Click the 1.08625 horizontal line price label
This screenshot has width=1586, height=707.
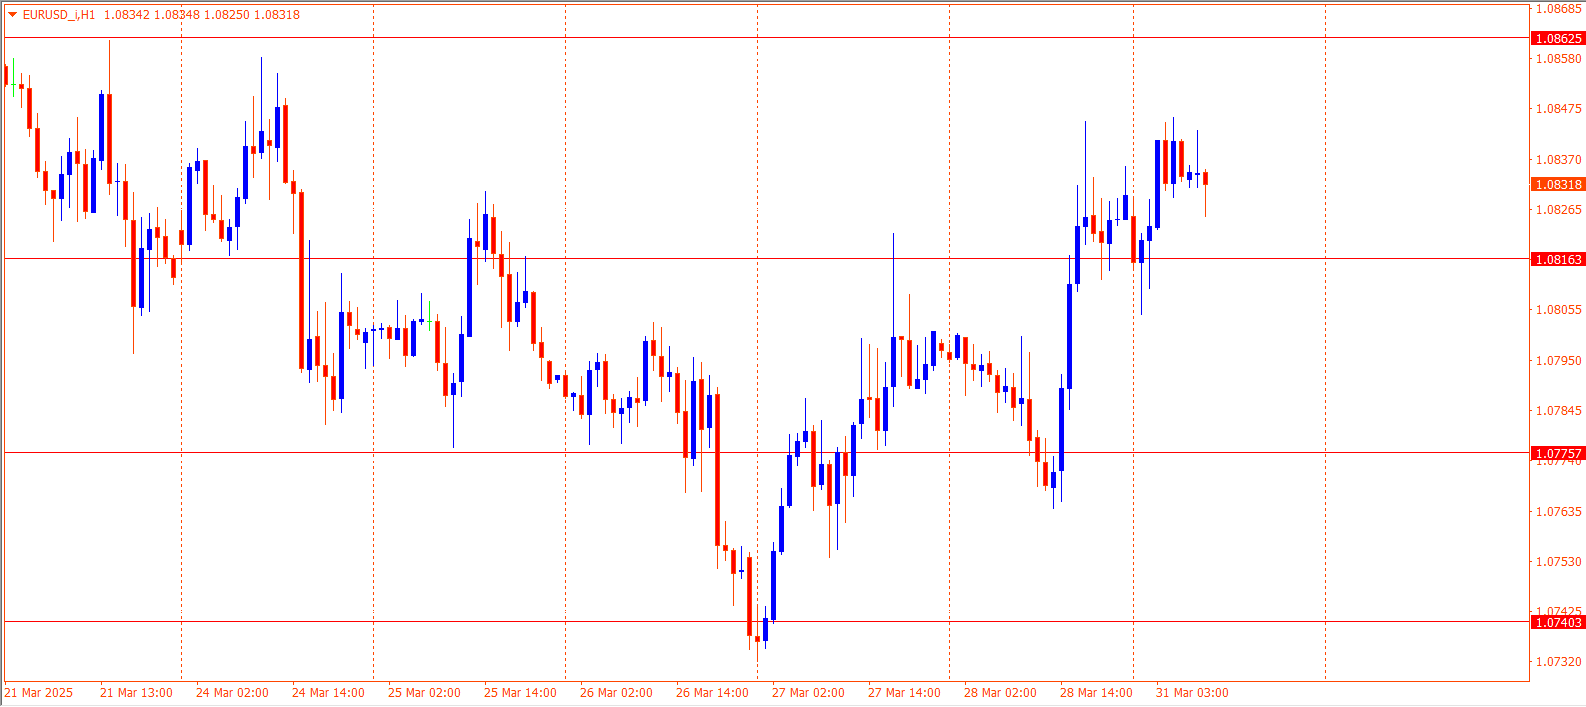point(1558,38)
